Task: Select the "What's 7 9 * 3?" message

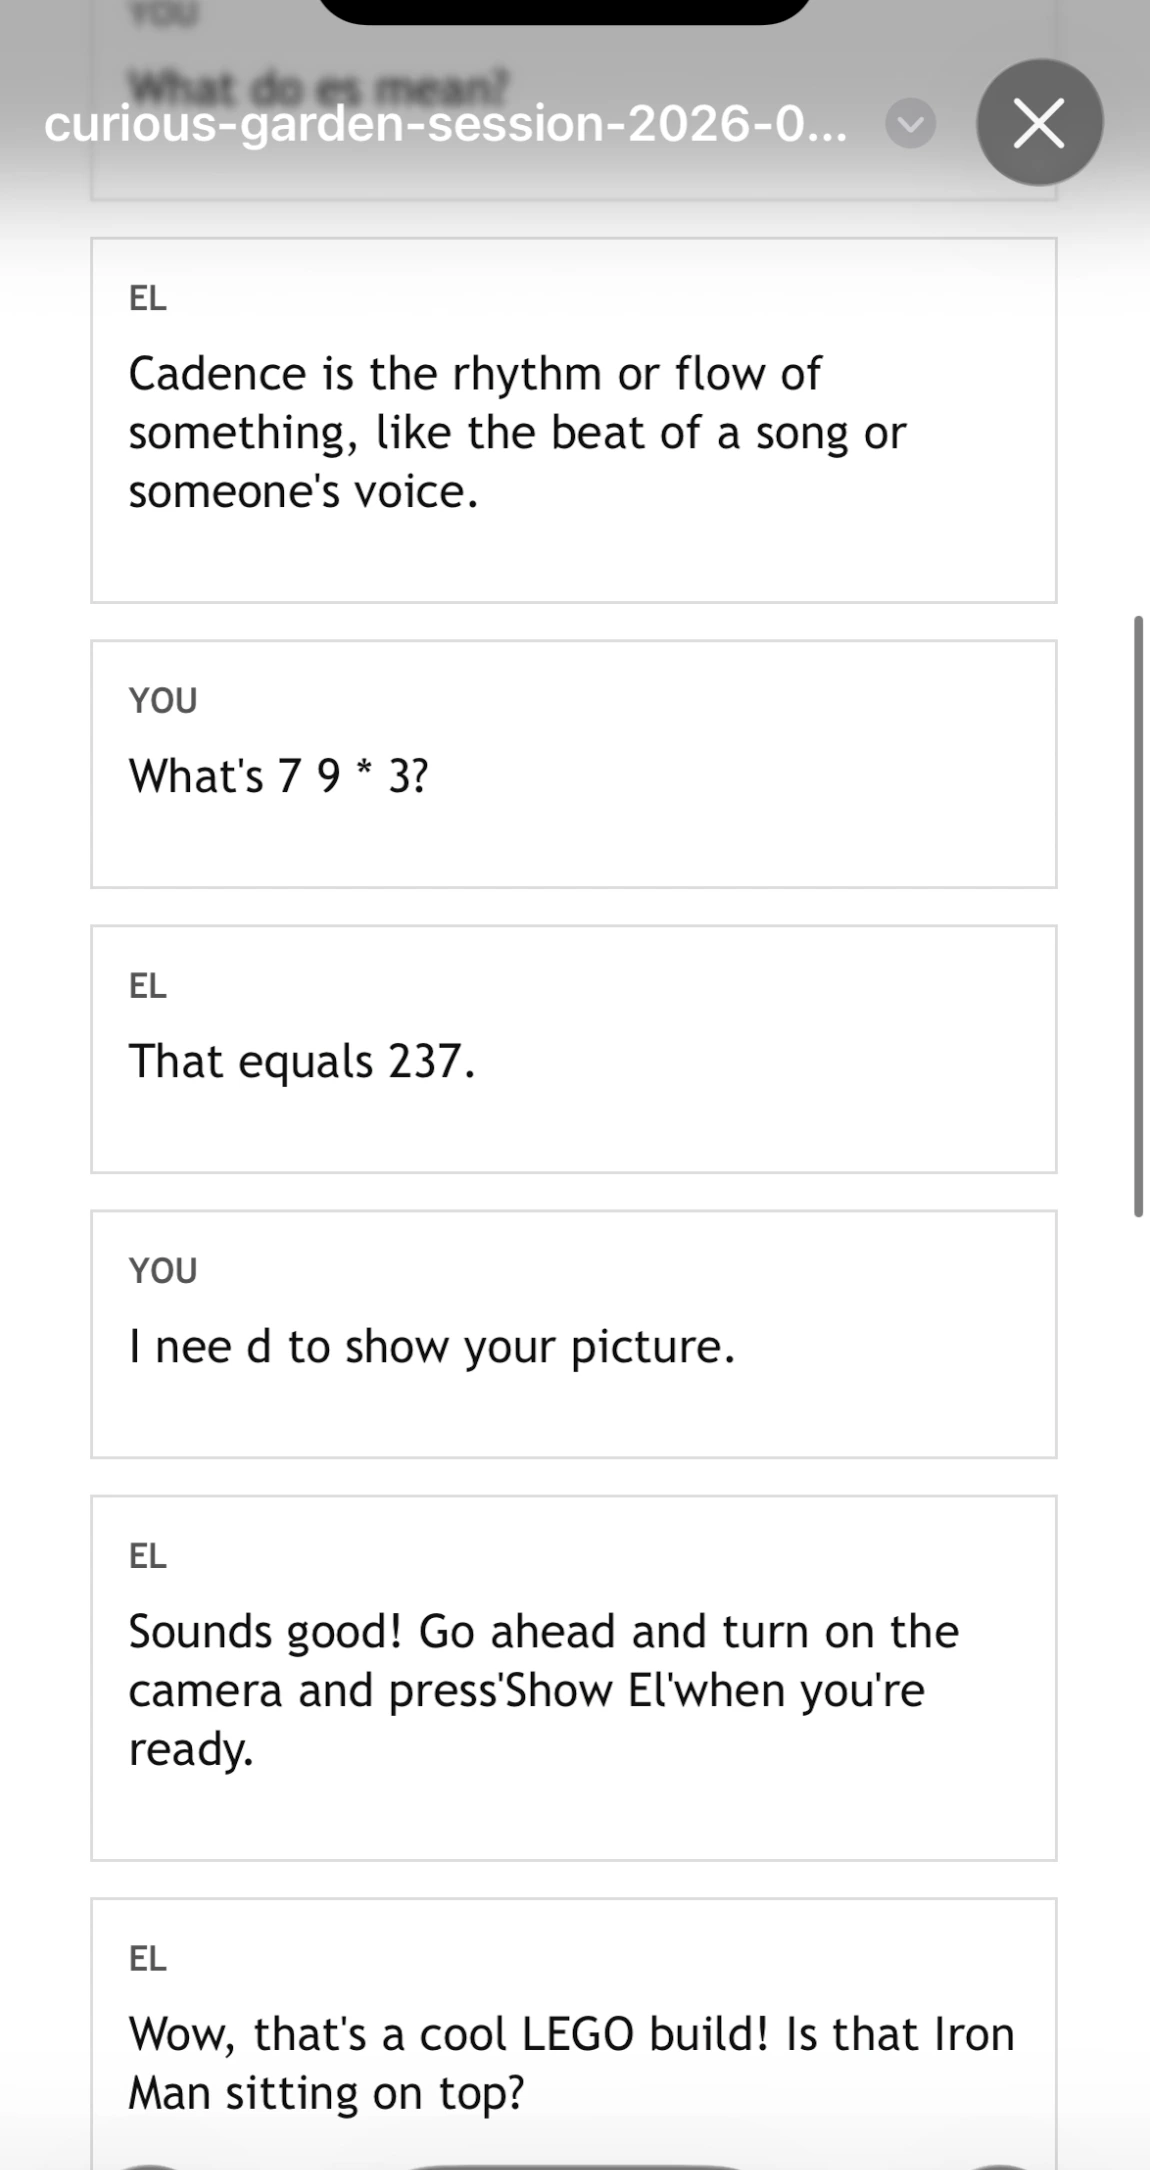Action: [x=279, y=776]
